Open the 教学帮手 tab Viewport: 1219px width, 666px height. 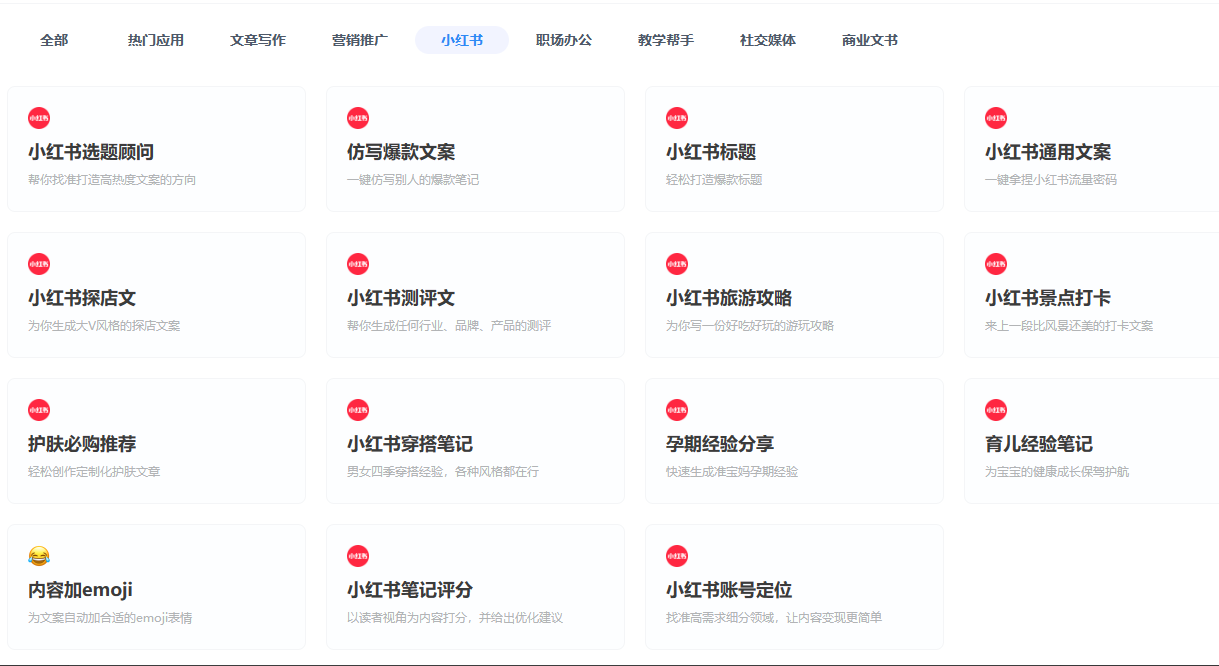[x=666, y=41]
